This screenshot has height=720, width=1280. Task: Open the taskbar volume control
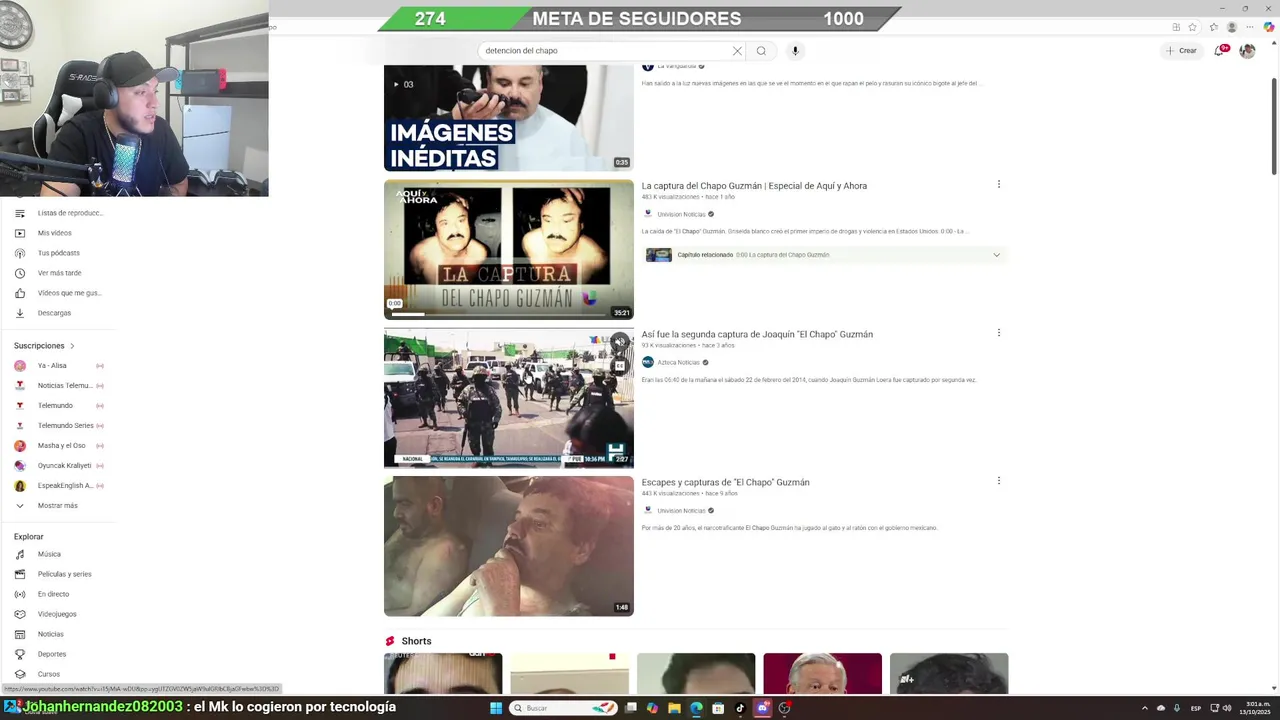[1228, 708]
